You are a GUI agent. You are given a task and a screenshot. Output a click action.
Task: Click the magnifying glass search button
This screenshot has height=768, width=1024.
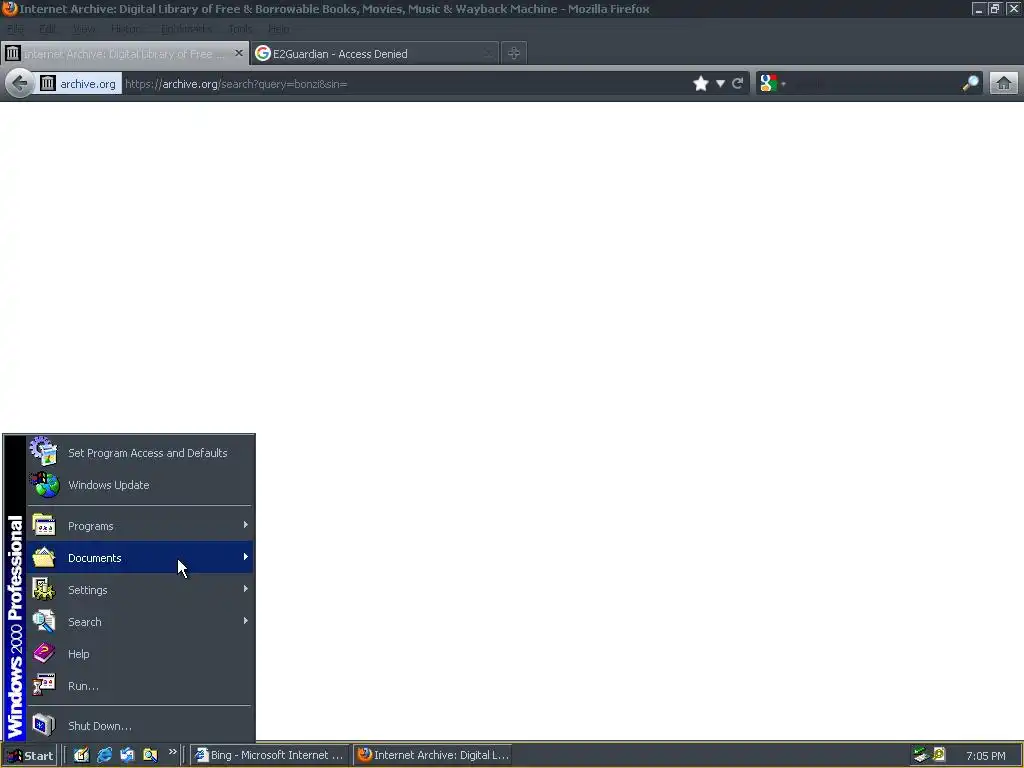click(x=970, y=84)
